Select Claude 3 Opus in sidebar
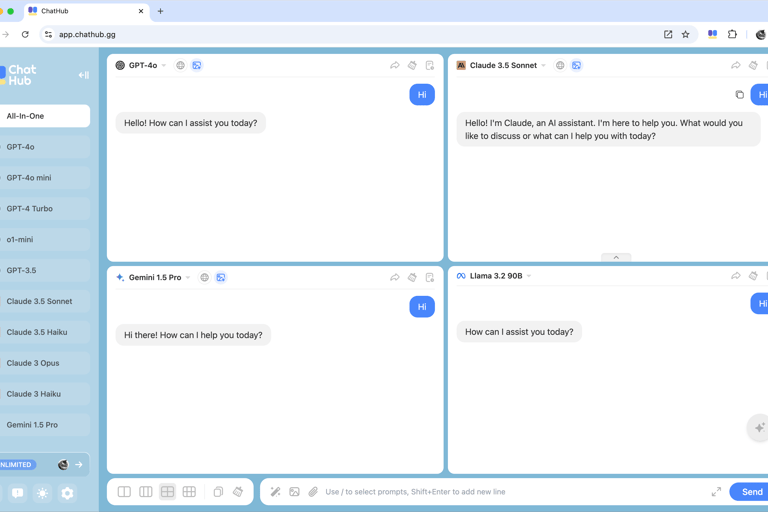This screenshot has height=512, width=768. [44, 363]
